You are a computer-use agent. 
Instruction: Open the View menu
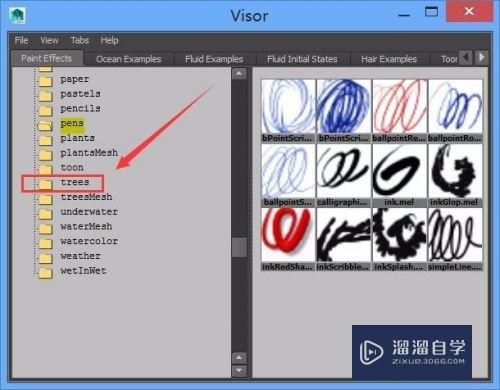(49, 40)
